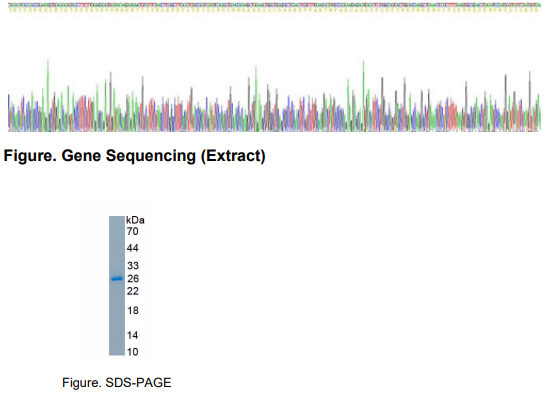Select the 26 kDa marker label
Screen dimensions: 550x395
pos(133,279)
